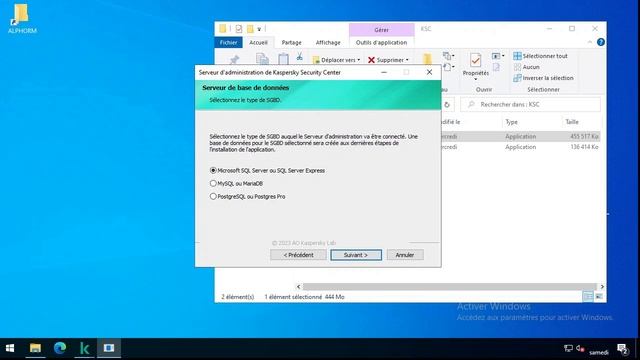Click Sélectionner tout in ribbon
The width and height of the screenshot is (640, 360).
click(x=540, y=56)
